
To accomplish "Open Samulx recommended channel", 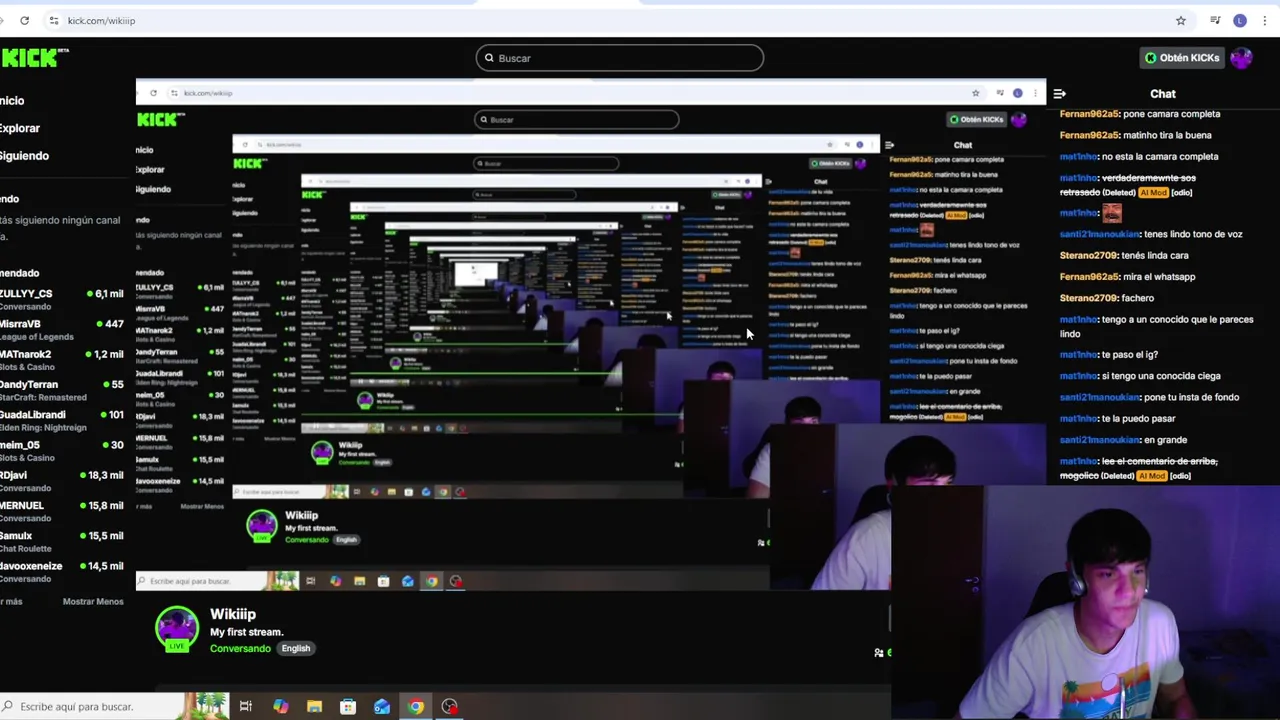I will tap(62, 541).
